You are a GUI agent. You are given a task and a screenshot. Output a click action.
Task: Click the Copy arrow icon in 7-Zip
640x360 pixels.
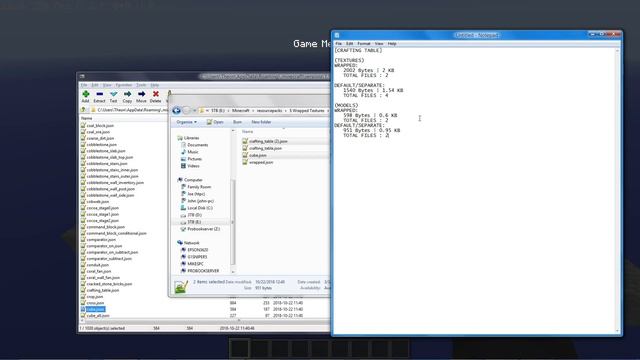(x=127, y=94)
